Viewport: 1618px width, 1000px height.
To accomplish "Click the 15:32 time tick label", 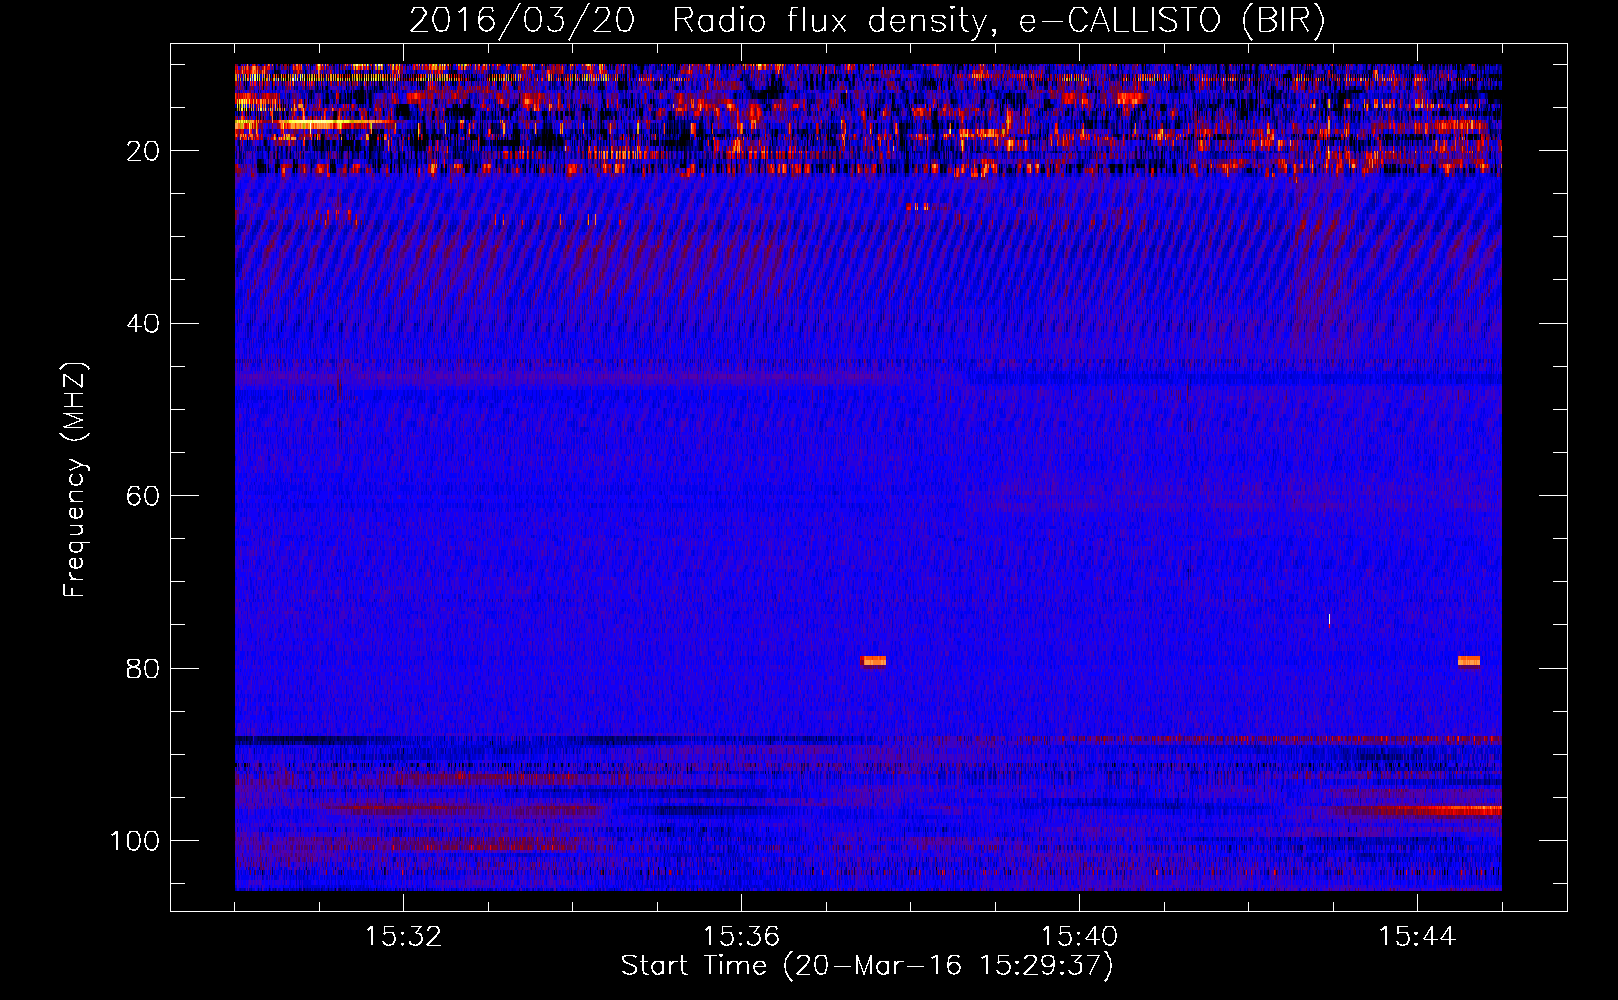I will 403,937.
